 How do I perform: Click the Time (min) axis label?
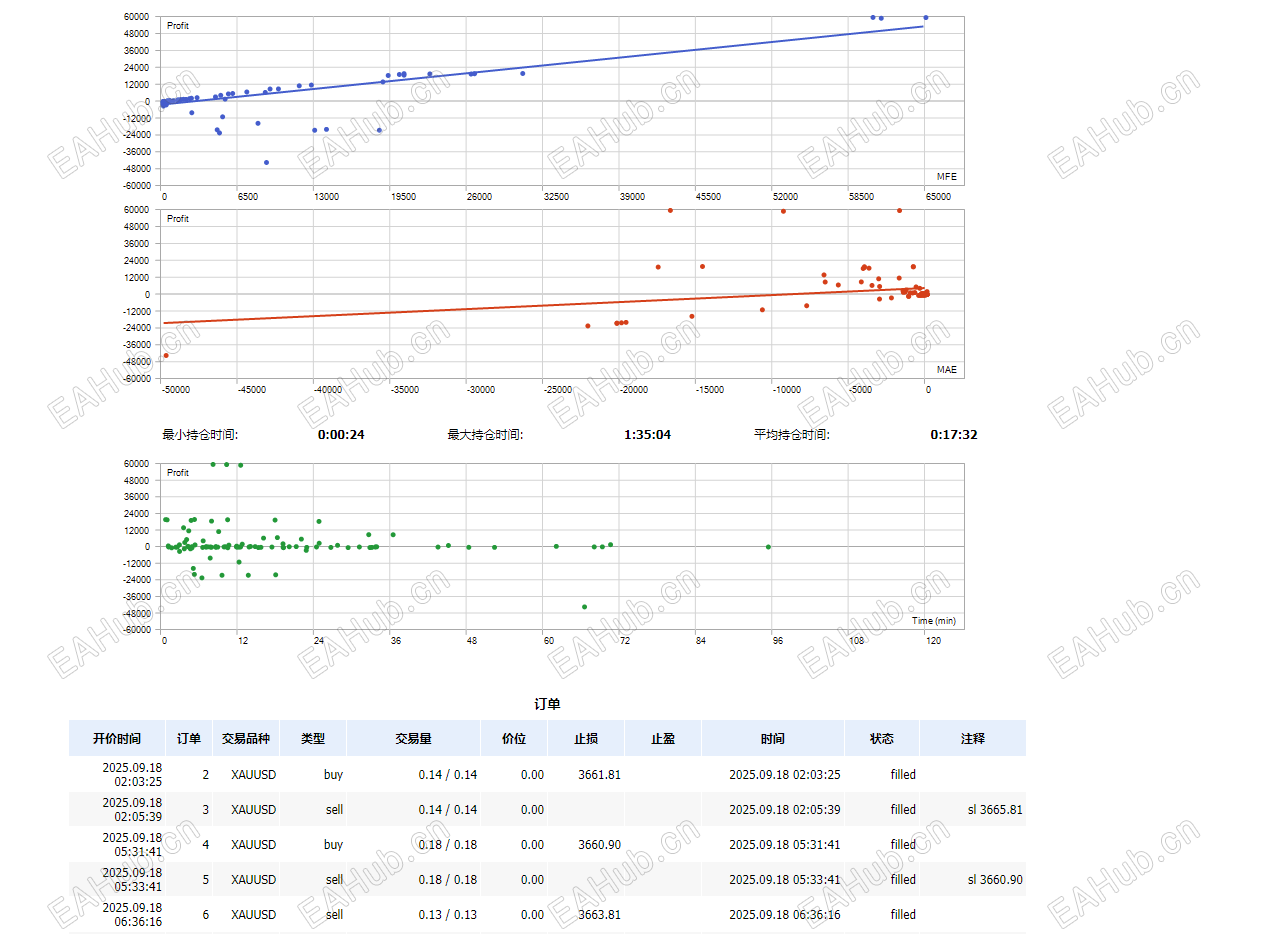coord(934,621)
